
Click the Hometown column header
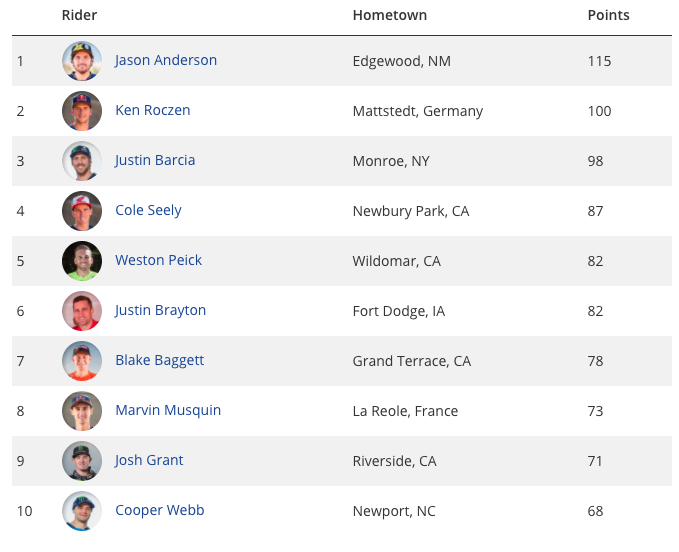pos(390,15)
